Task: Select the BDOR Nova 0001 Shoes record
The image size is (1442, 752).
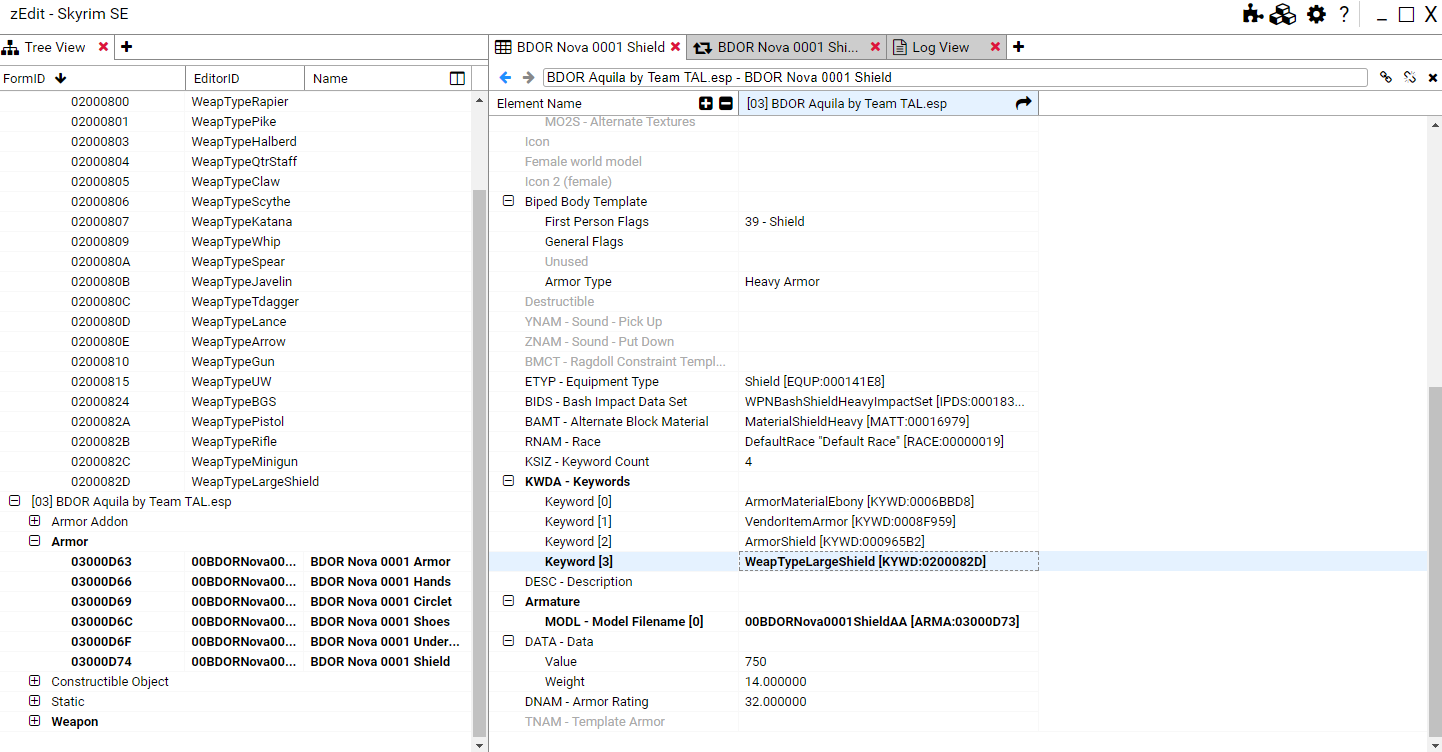Action: (x=236, y=621)
